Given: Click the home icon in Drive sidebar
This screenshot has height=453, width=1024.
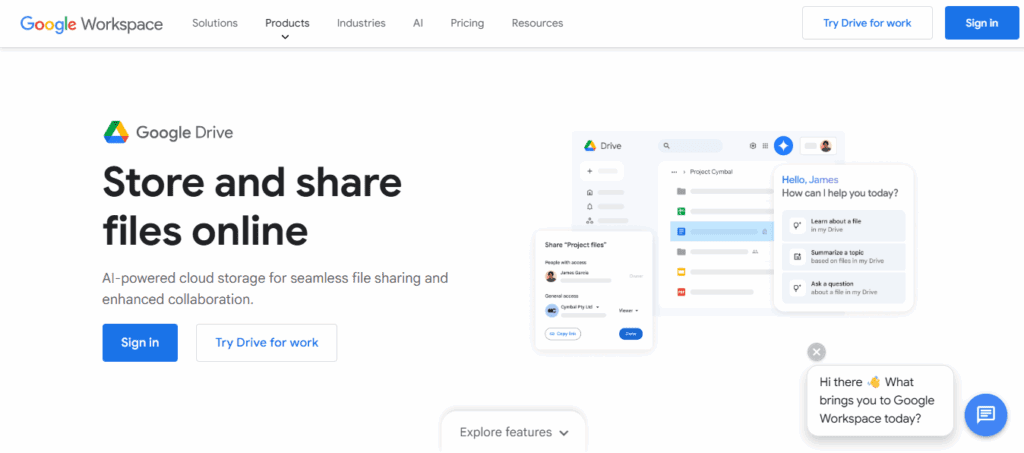Looking at the screenshot, I should (x=590, y=193).
